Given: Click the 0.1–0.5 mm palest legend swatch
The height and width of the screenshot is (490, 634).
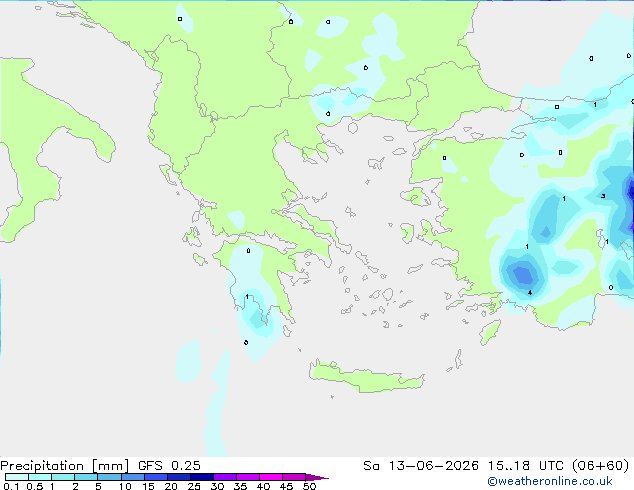Looking at the screenshot, I should [x=17, y=477].
